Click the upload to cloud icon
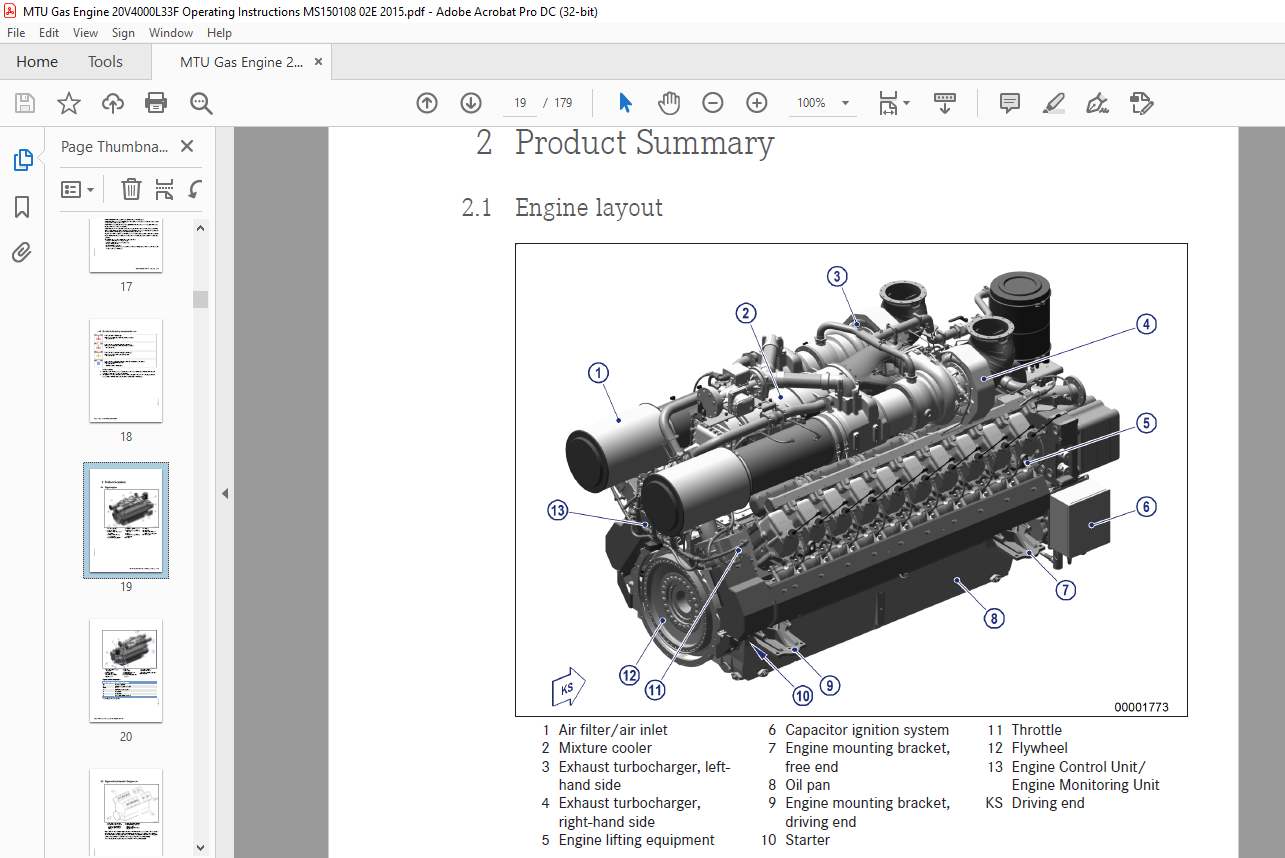1285x858 pixels. [x=113, y=103]
